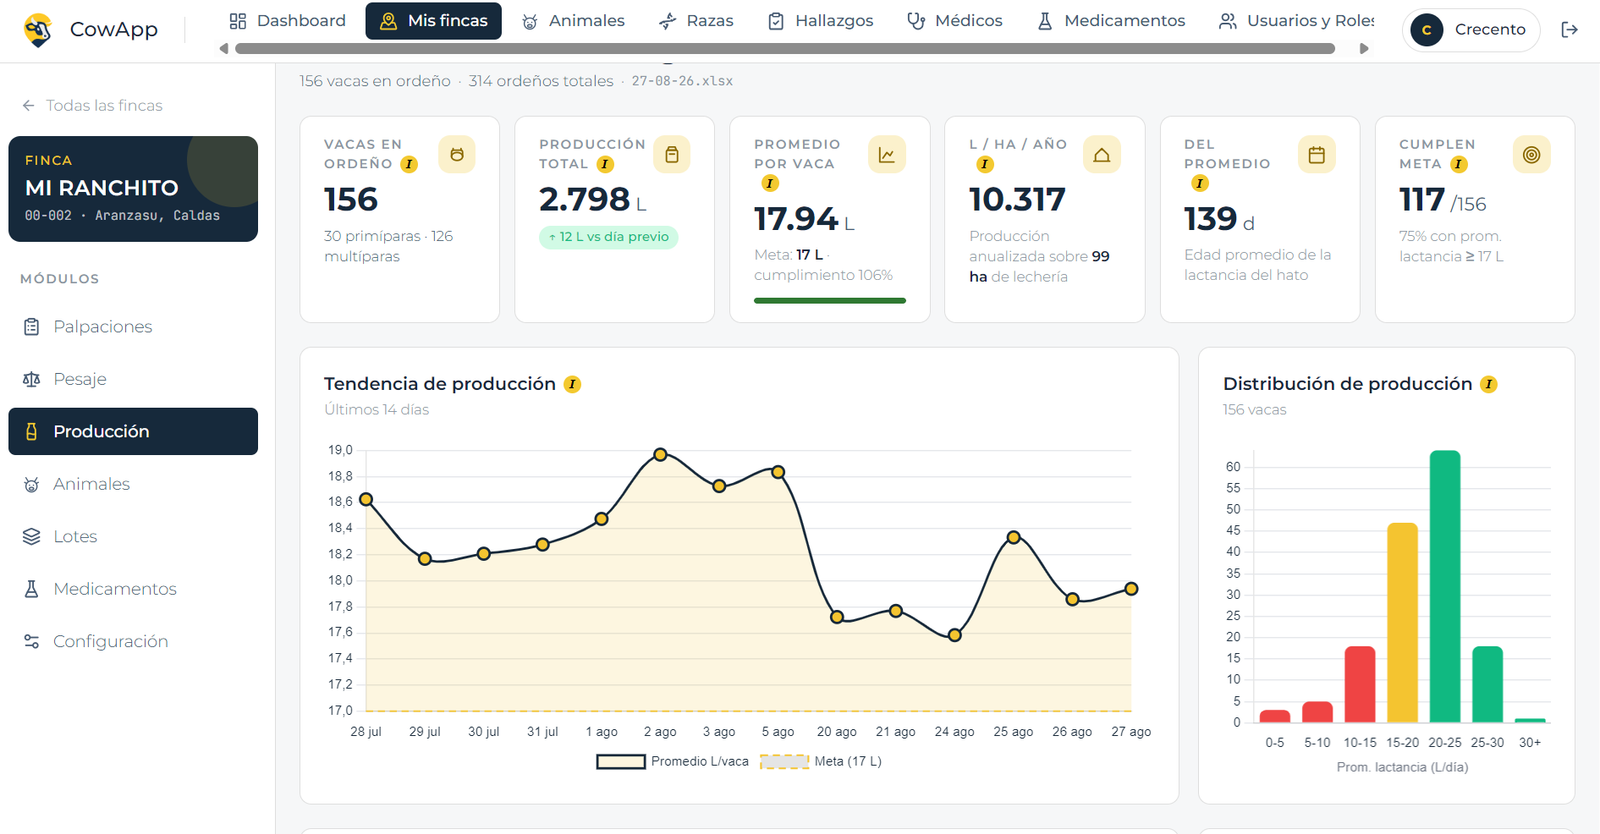This screenshot has height=834, width=1600.
Task: Open the Dashboard tab
Action: (287, 21)
